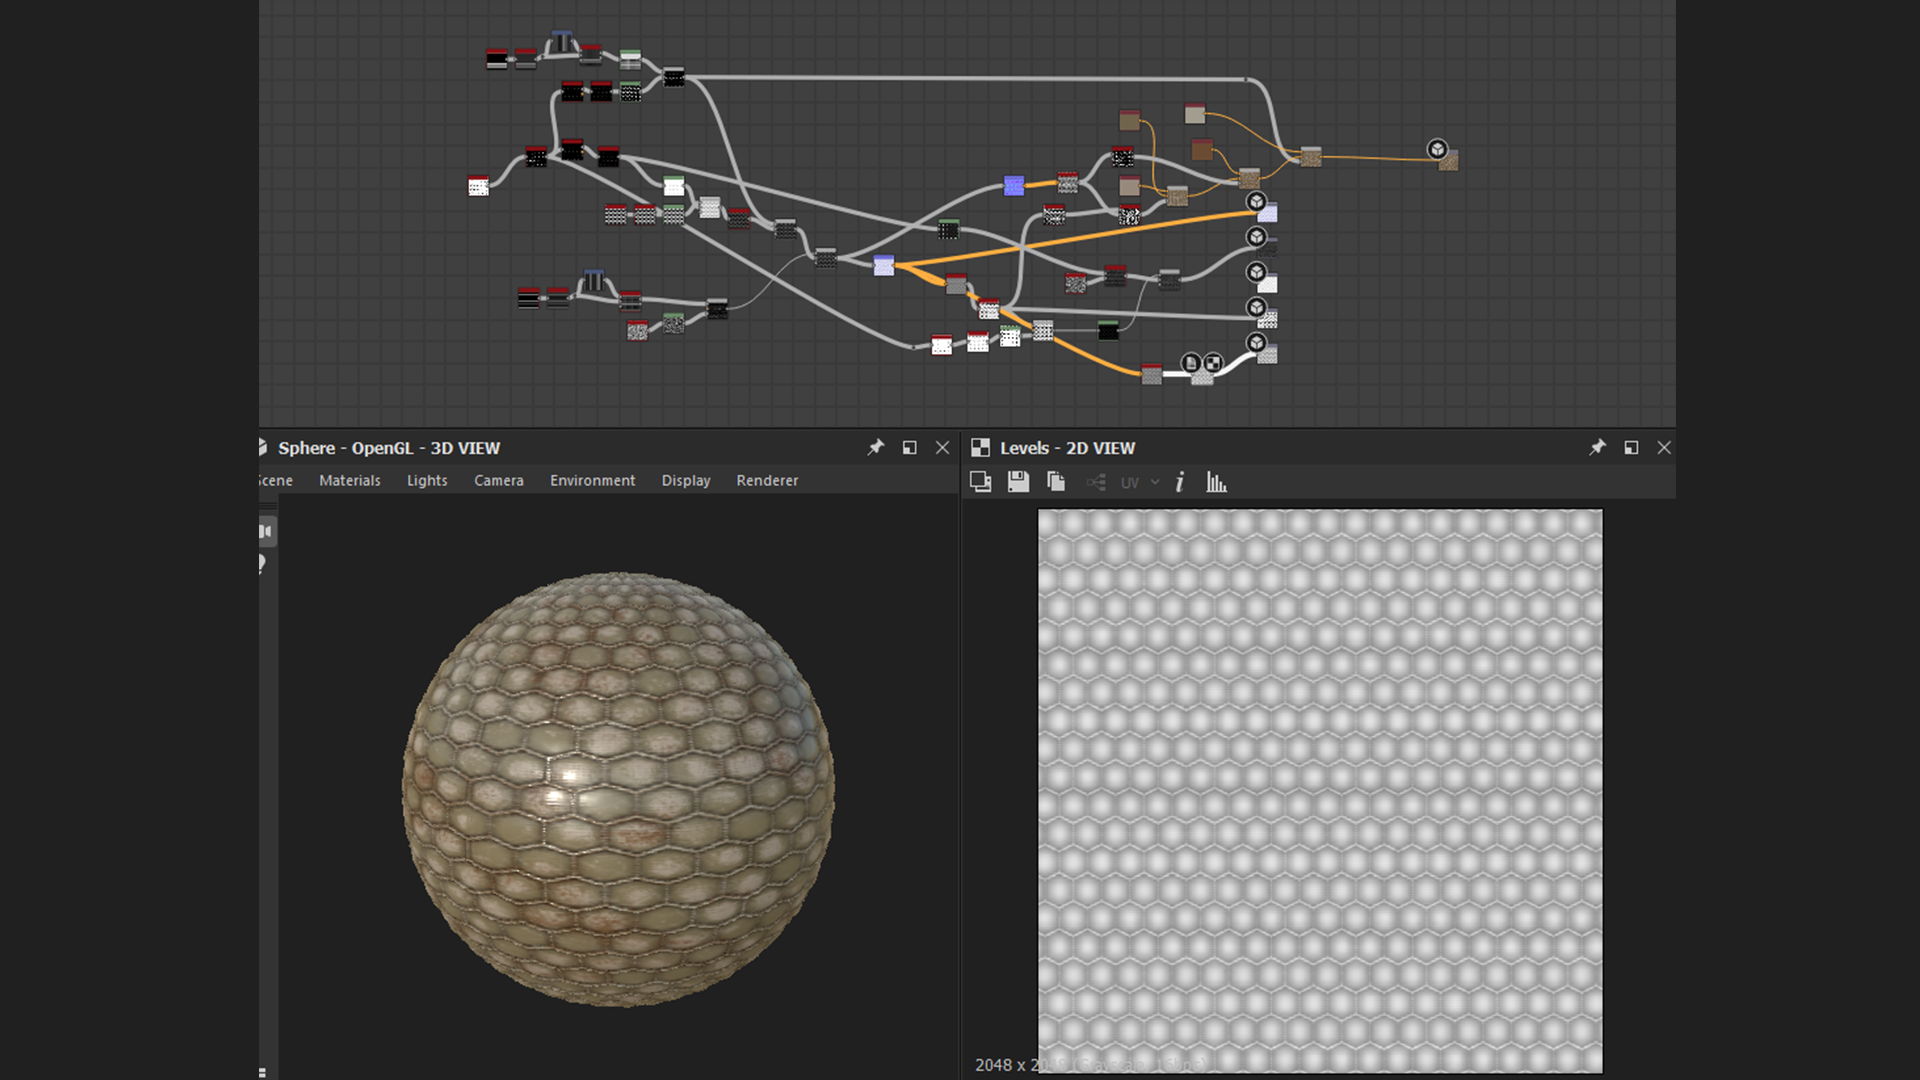
Task: Copy the 2D view image to clipboard
Action: point(1056,482)
